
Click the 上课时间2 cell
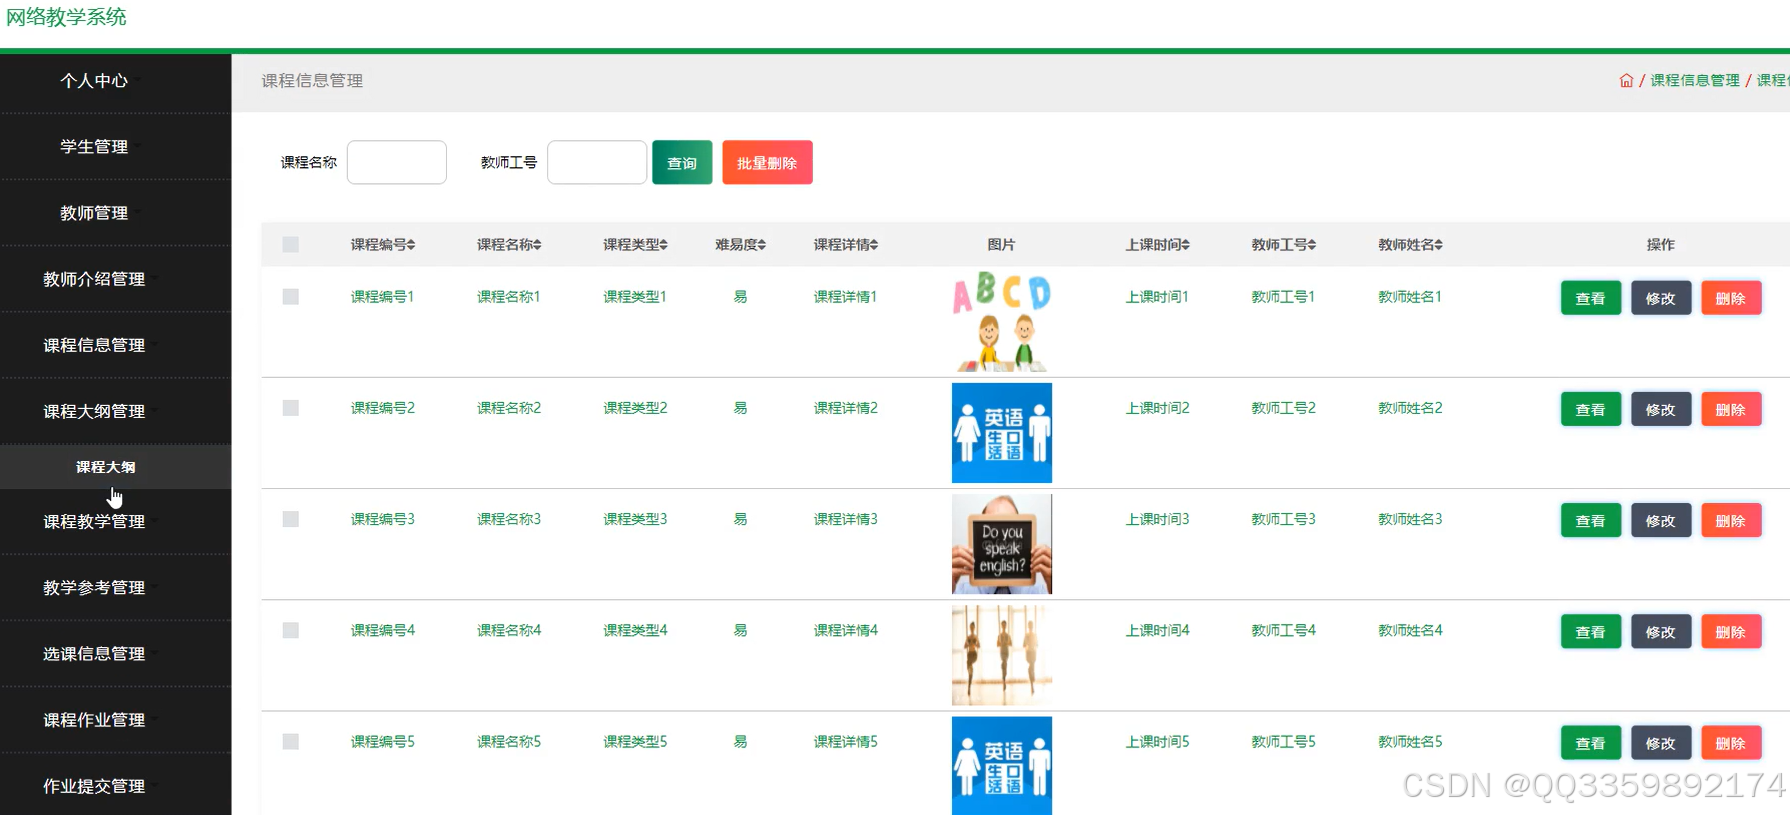point(1157,408)
